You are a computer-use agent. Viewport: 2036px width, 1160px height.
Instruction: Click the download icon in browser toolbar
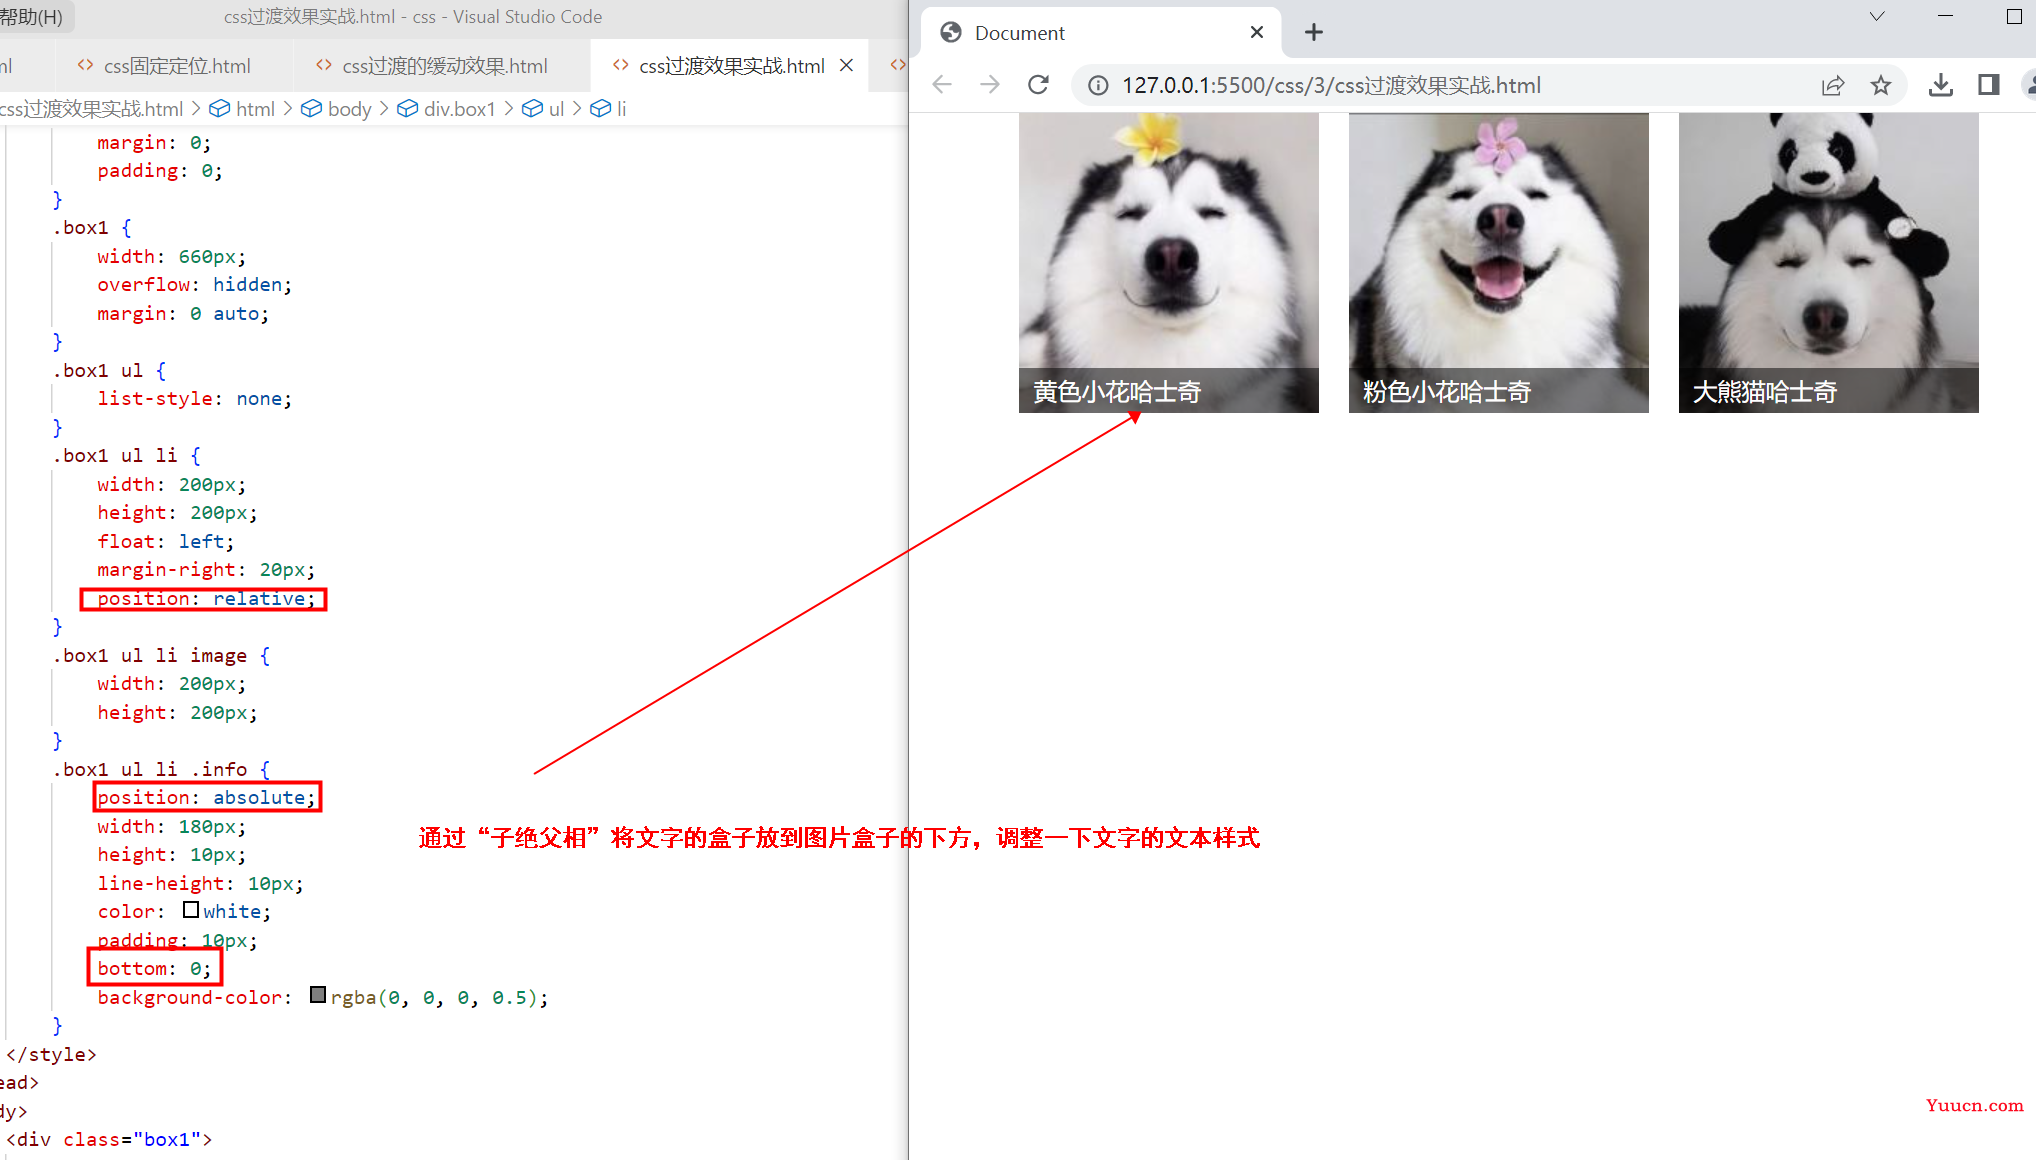pyautogui.click(x=1942, y=85)
